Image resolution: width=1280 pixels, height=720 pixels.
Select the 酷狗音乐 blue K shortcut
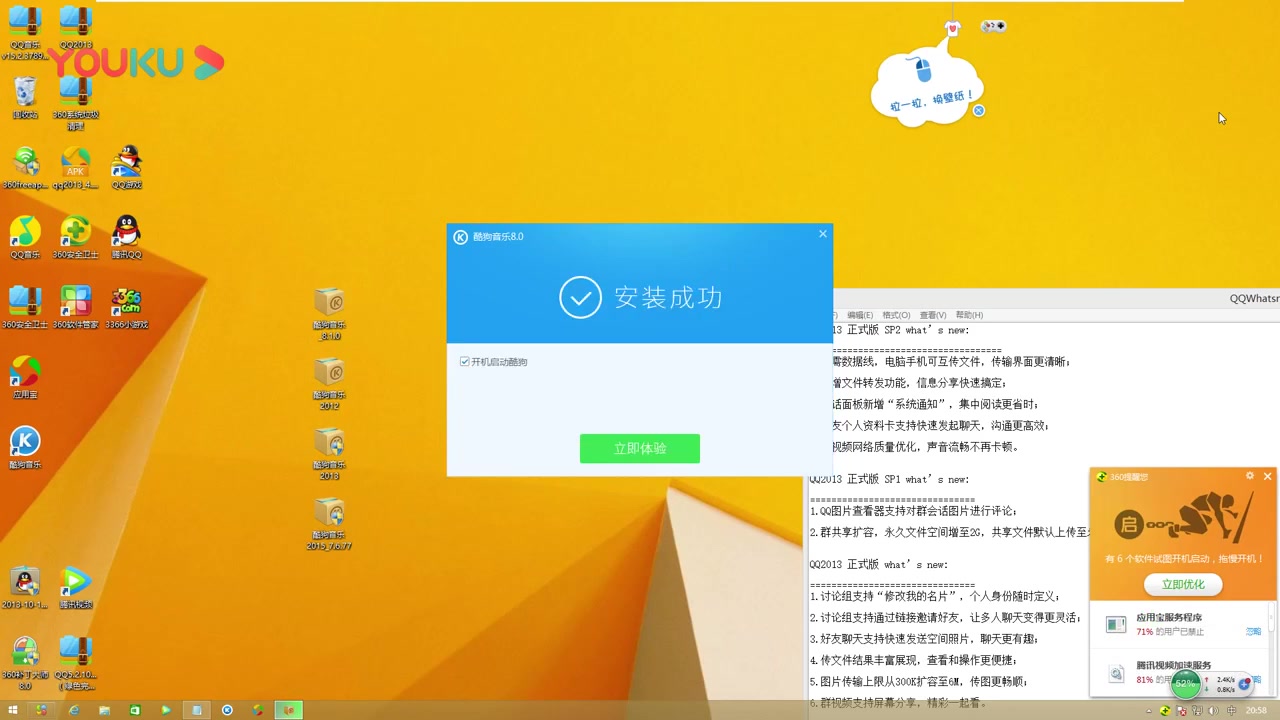(25, 447)
